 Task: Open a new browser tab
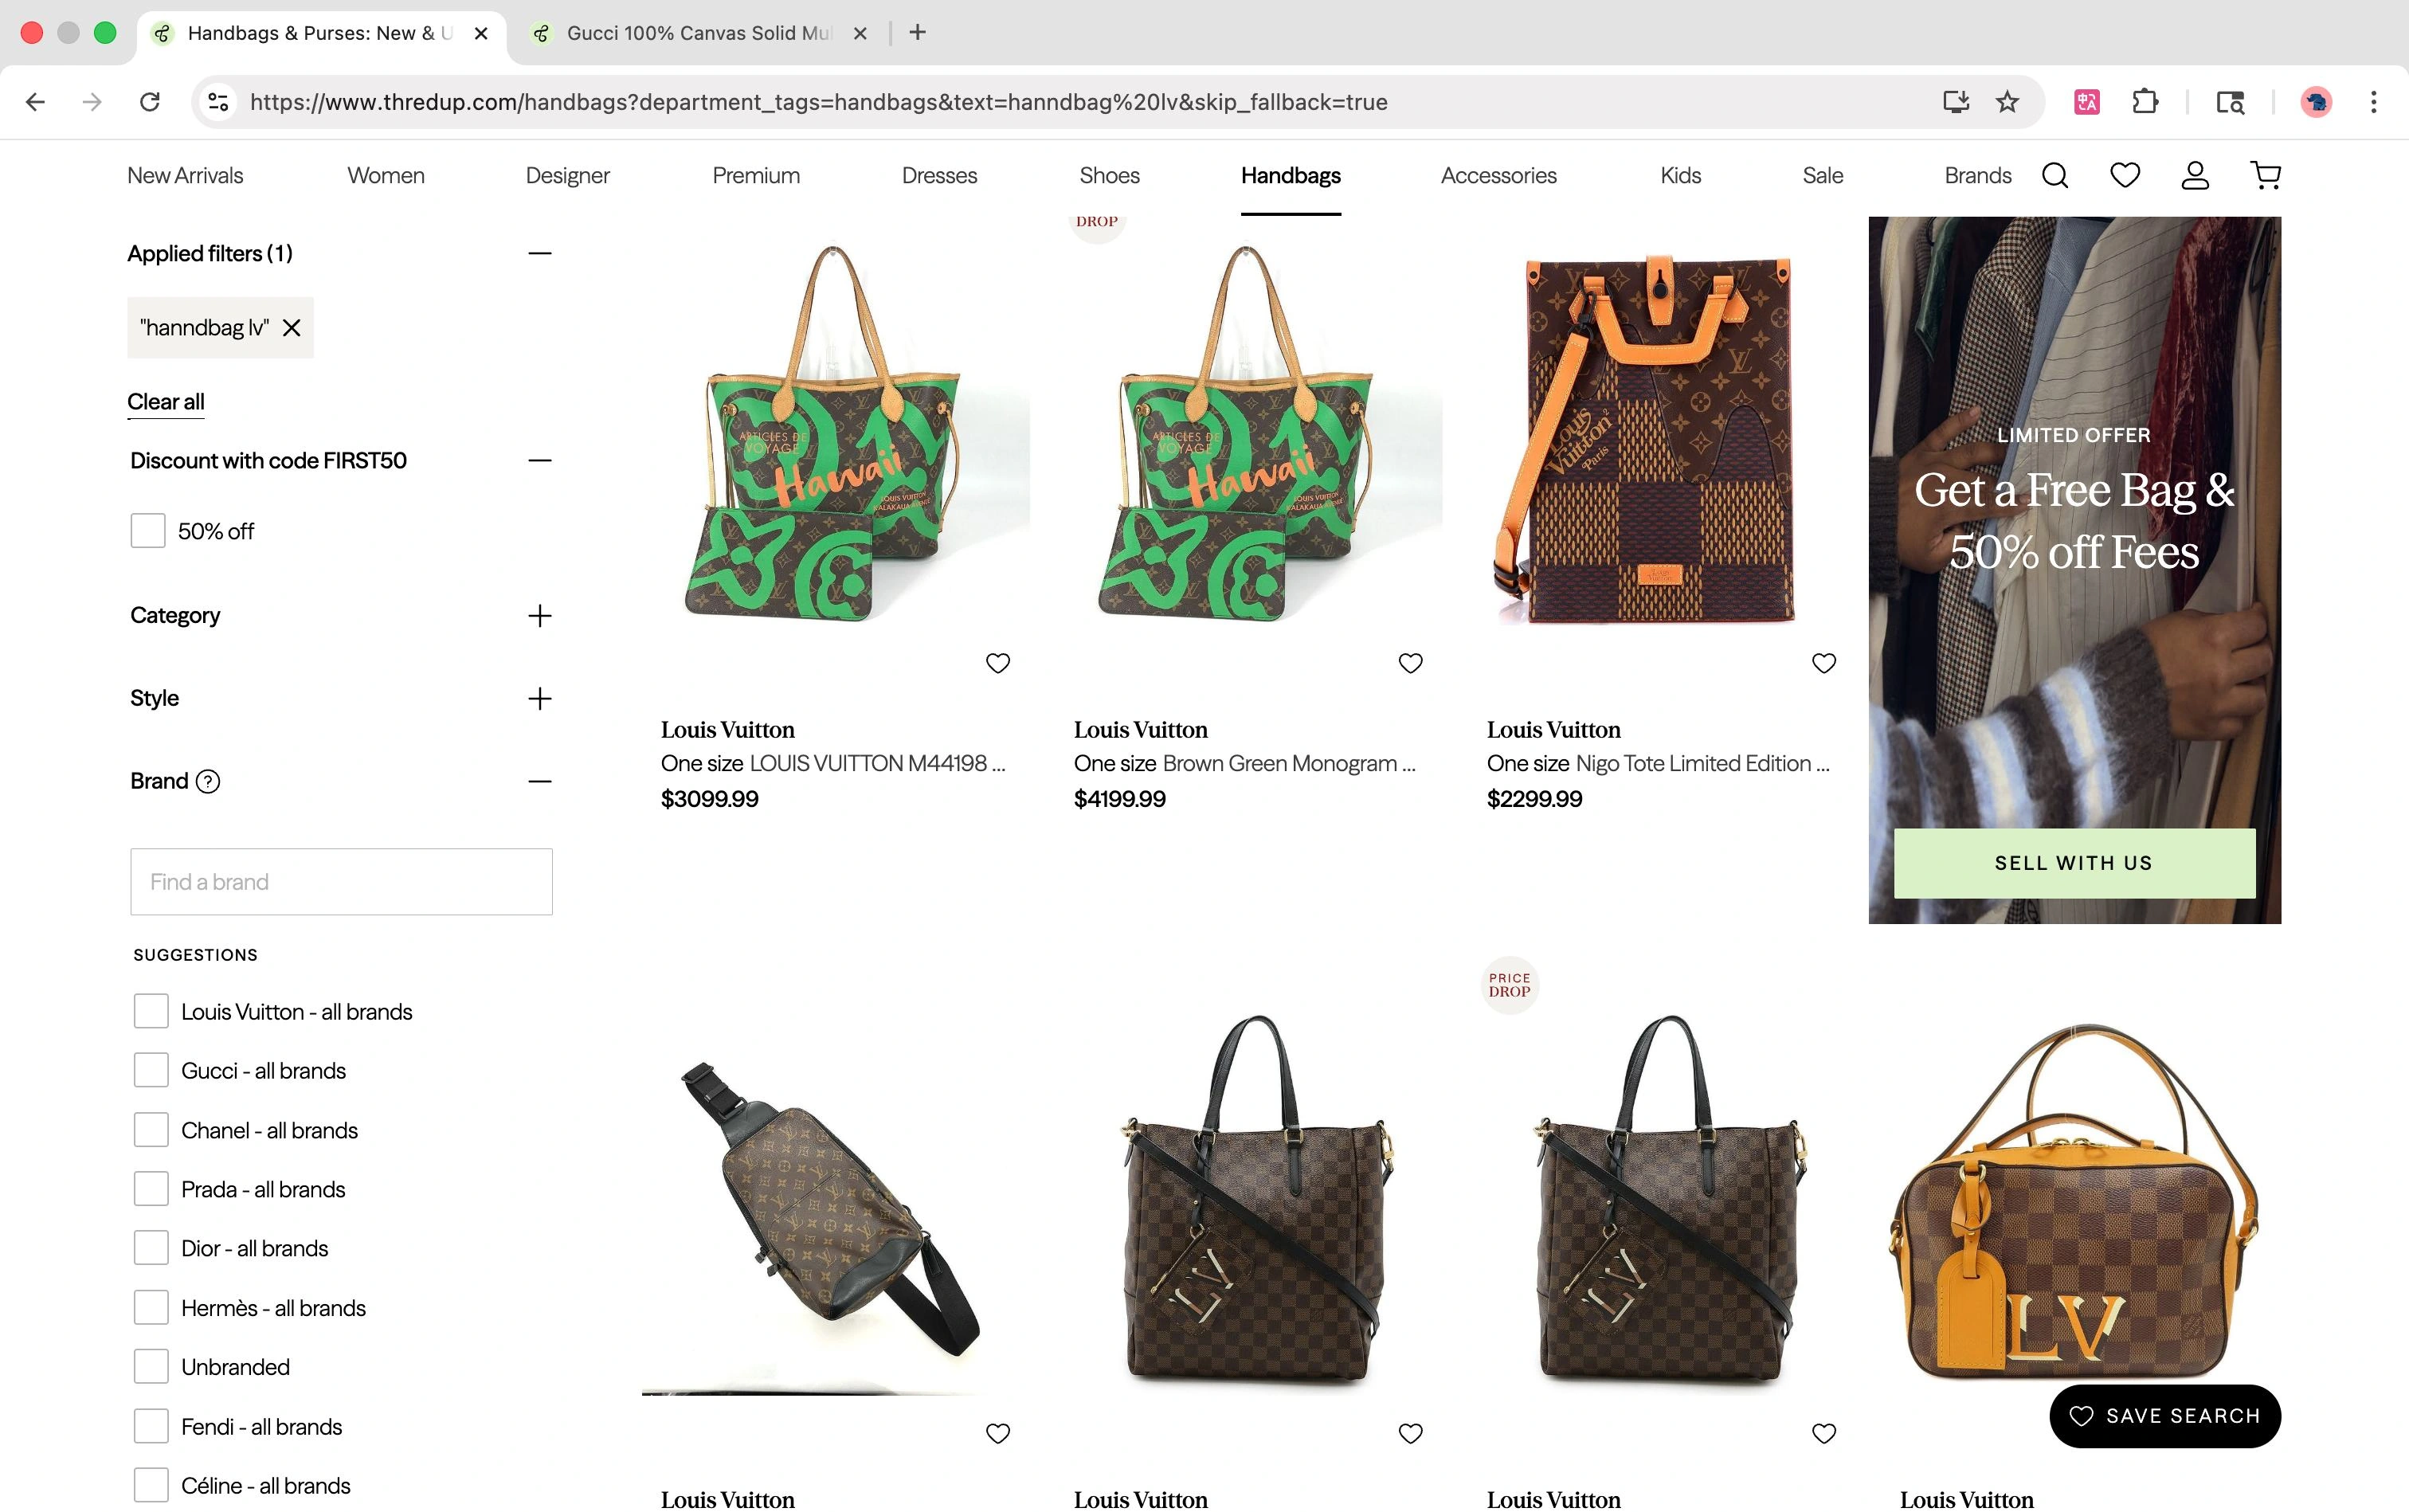tap(917, 33)
